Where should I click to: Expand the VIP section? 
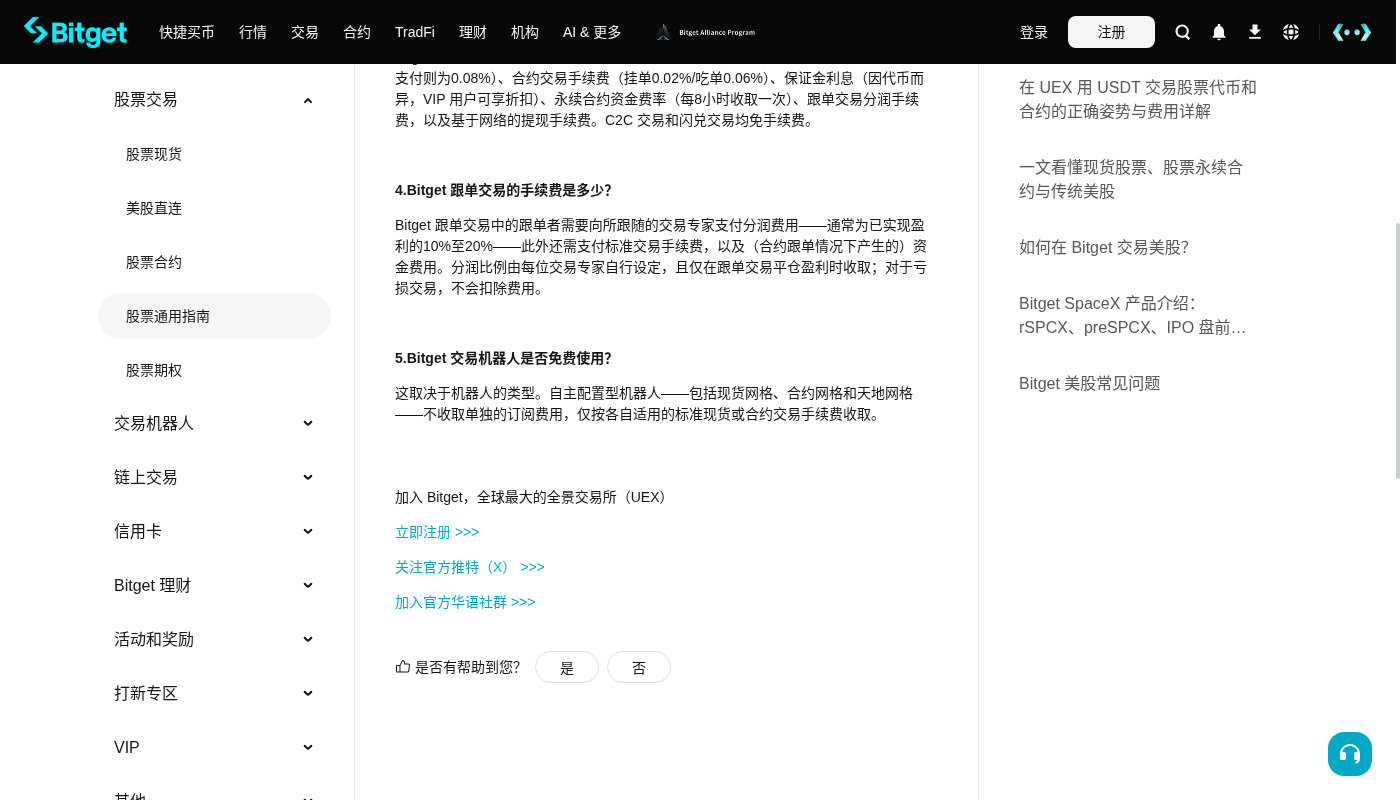click(214, 747)
